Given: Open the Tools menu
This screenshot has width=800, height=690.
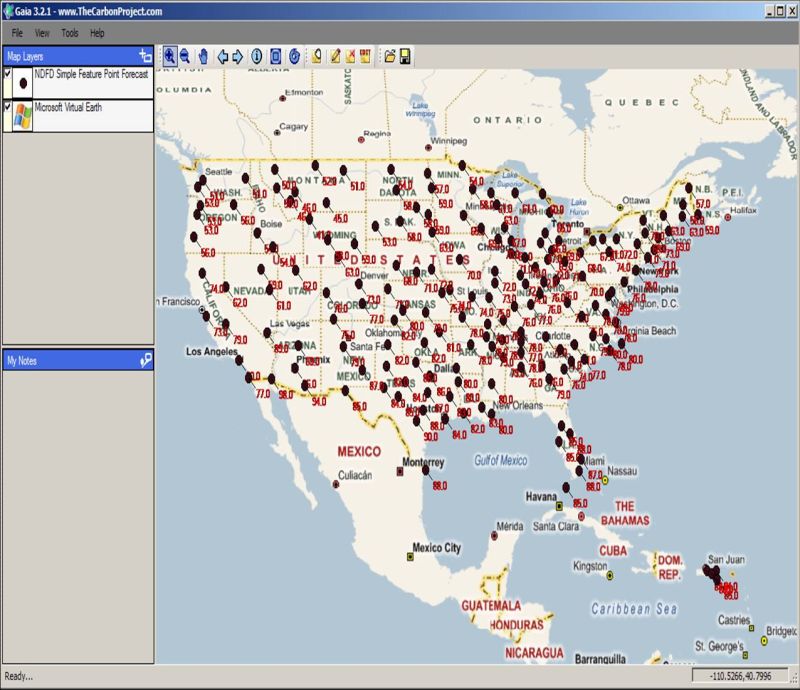Looking at the screenshot, I should [x=70, y=33].
